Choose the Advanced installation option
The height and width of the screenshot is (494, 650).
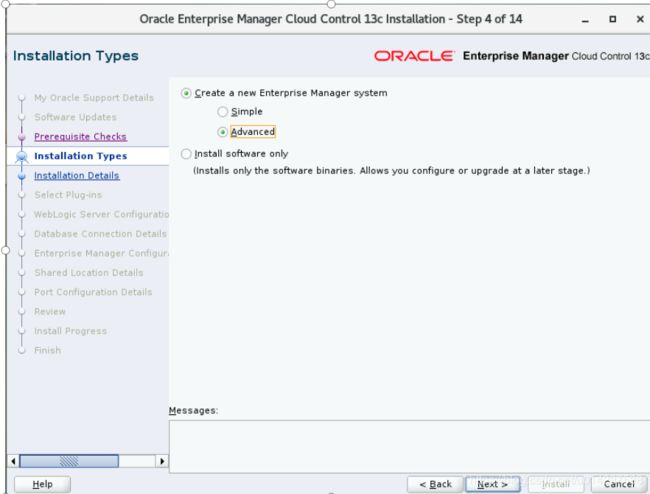point(223,132)
